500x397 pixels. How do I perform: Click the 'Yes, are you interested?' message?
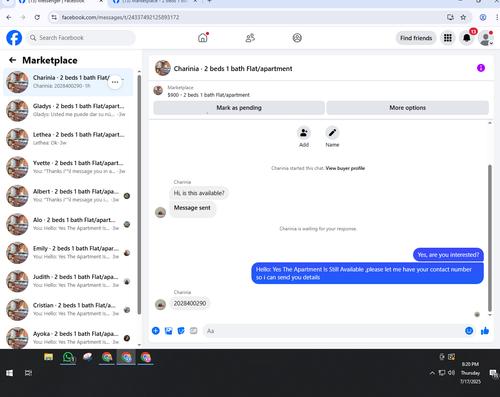coord(448,255)
